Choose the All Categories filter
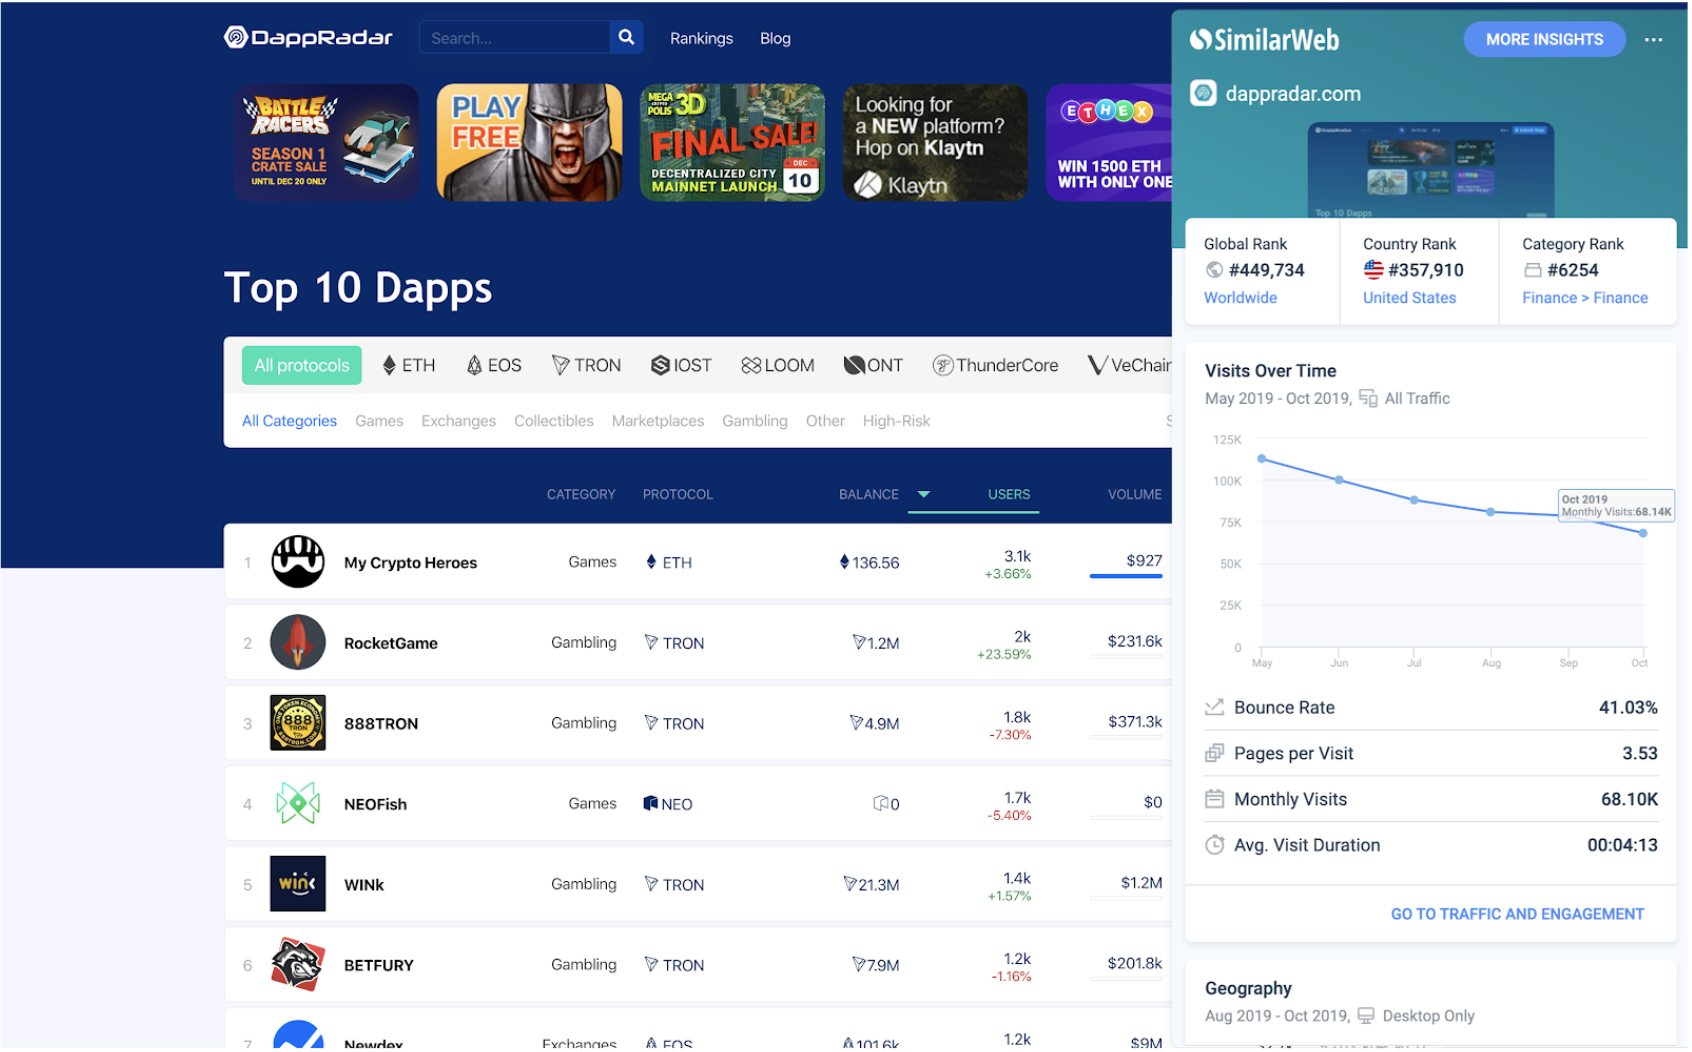The image size is (1692, 1052). click(289, 421)
